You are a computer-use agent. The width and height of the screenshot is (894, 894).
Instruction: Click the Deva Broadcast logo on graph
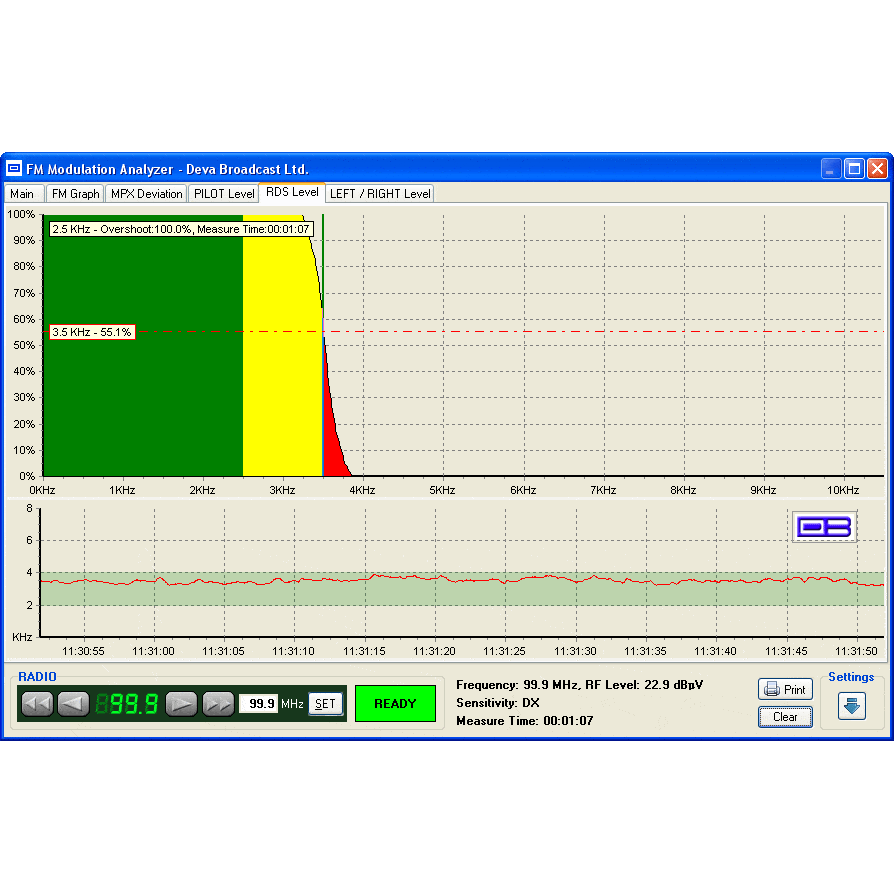point(824,527)
